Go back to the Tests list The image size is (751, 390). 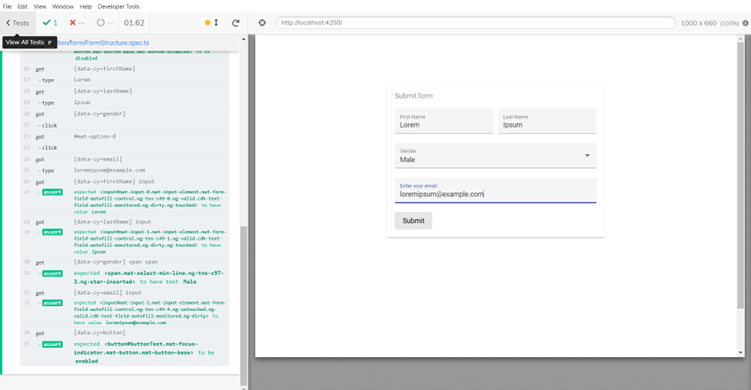[x=18, y=23]
